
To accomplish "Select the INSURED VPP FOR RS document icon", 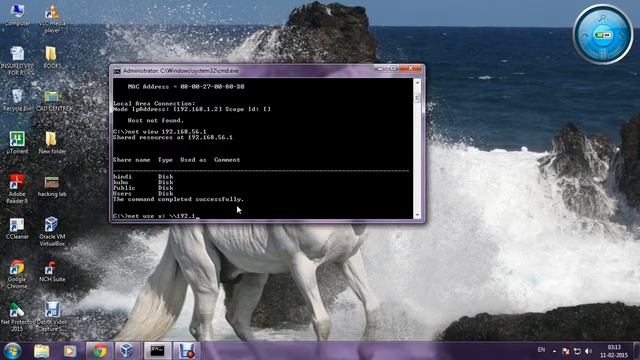I will point(17,60).
